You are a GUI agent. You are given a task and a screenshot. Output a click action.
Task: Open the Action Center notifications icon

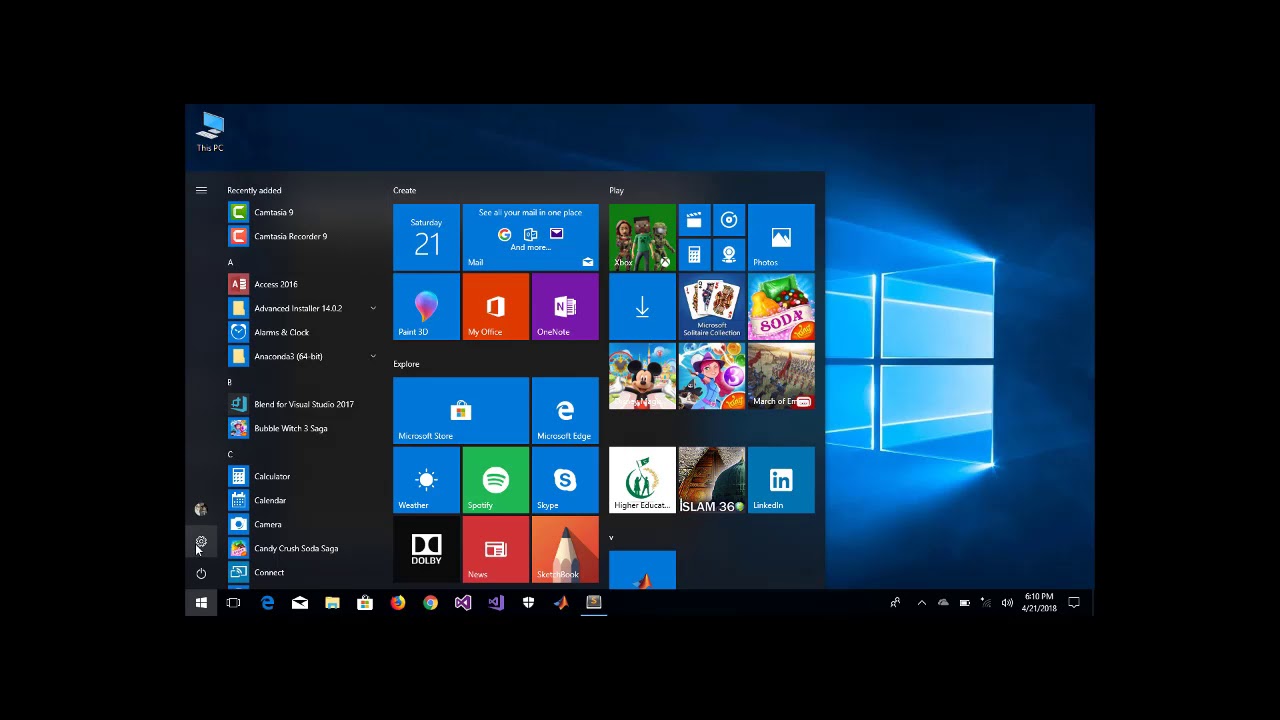click(1074, 603)
